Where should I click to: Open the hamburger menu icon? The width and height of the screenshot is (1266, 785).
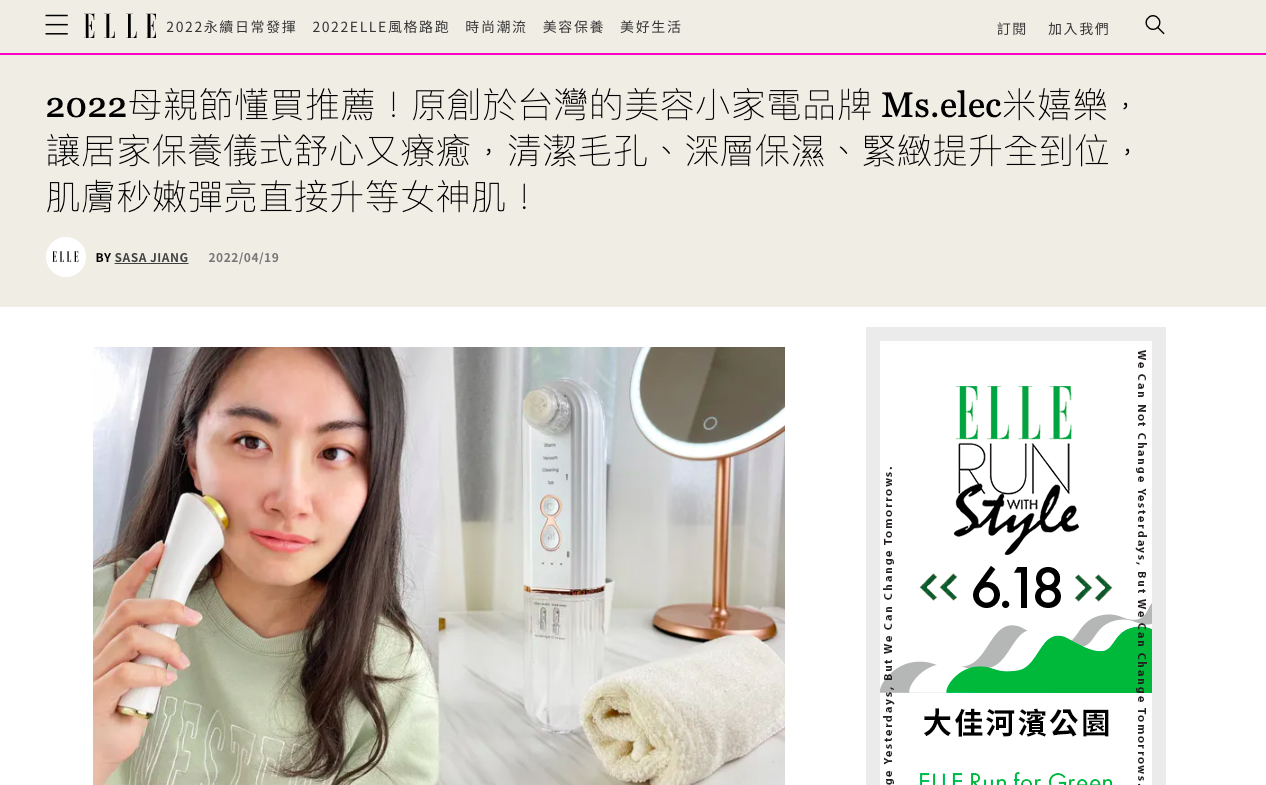point(57,25)
